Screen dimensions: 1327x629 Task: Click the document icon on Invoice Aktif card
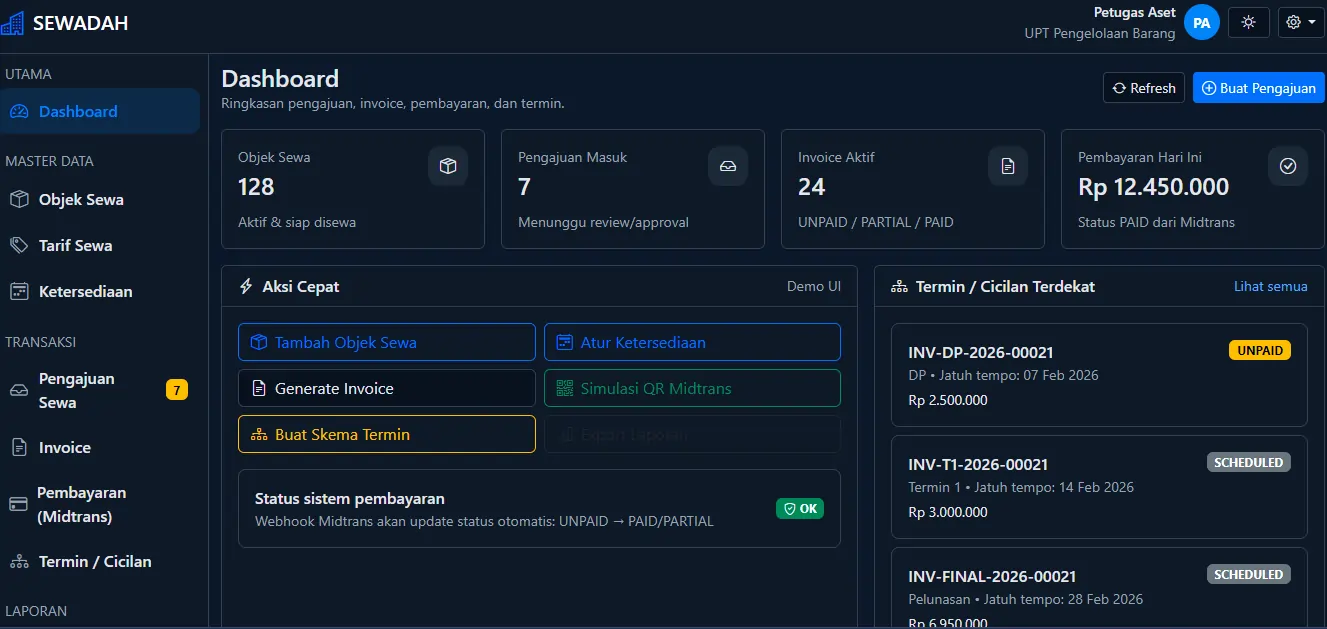click(x=1008, y=166)
